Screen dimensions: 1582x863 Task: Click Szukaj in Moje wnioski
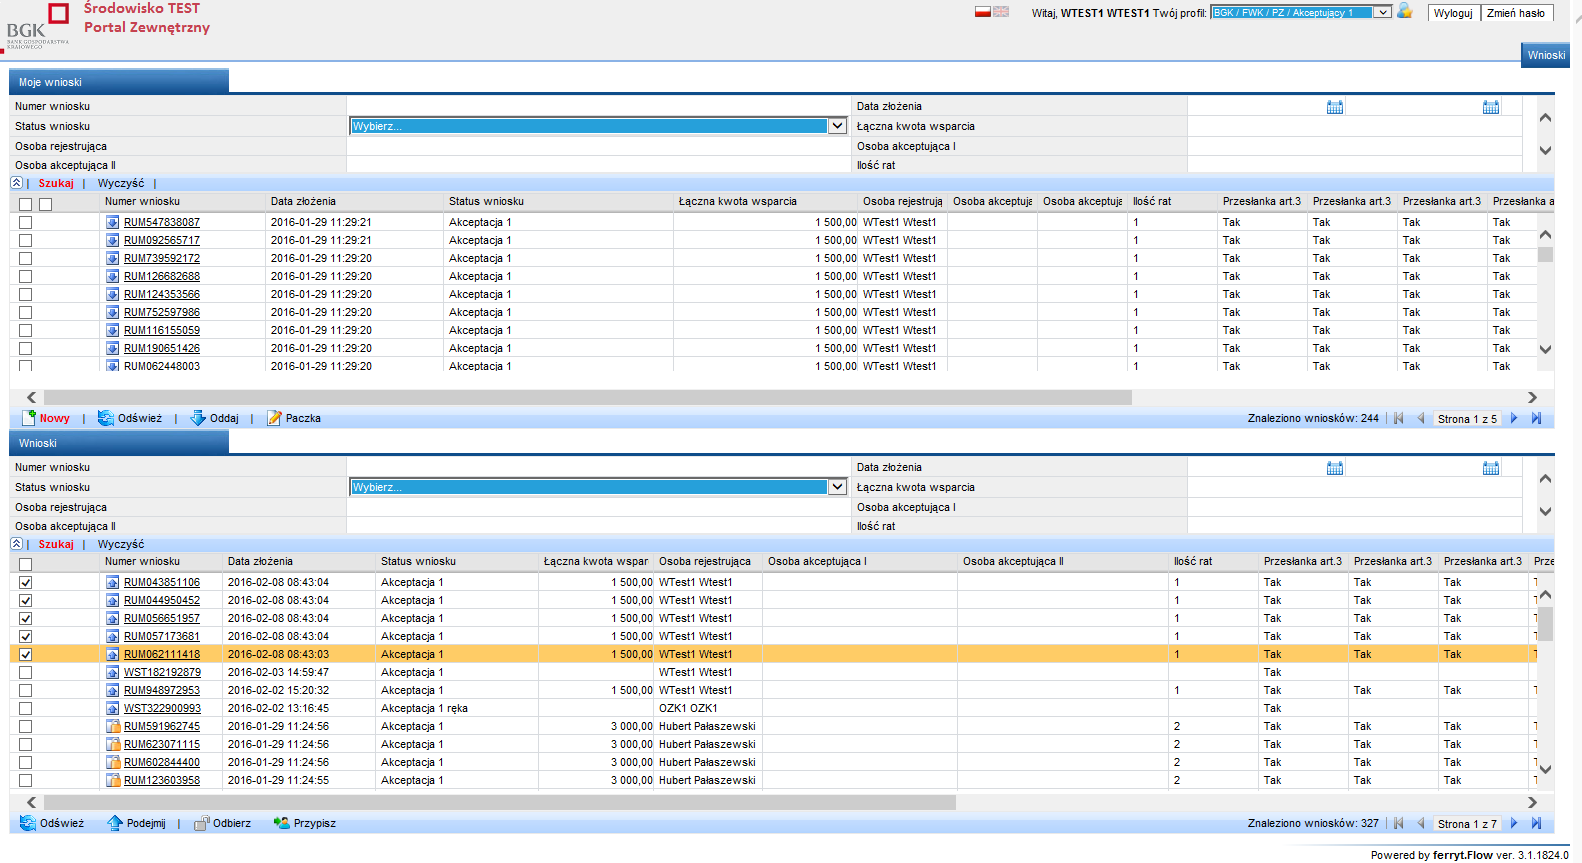(x=56, y=183)
